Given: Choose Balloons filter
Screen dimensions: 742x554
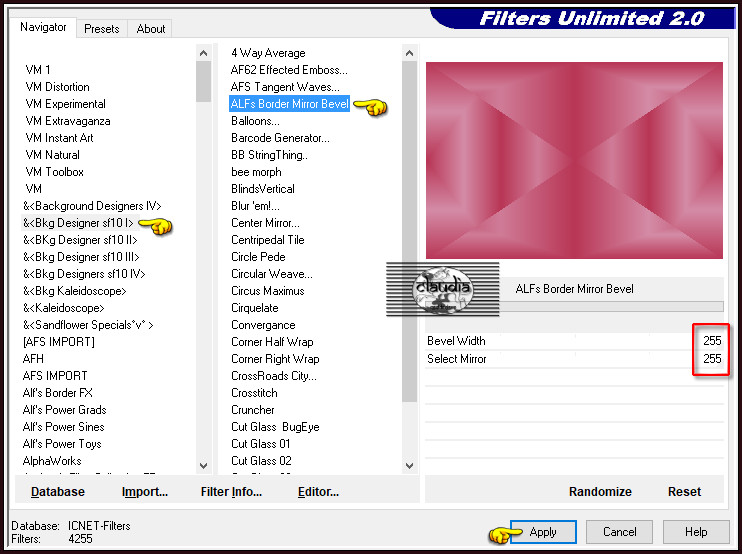Looking at the screenshot, I should 255,121.
